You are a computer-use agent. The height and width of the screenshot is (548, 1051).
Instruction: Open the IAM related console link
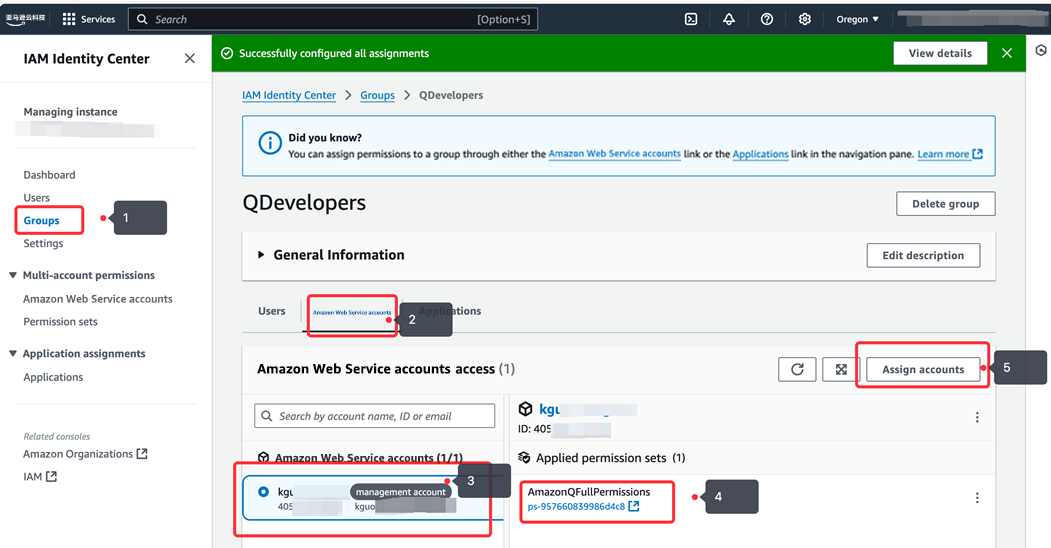(40, 476)
